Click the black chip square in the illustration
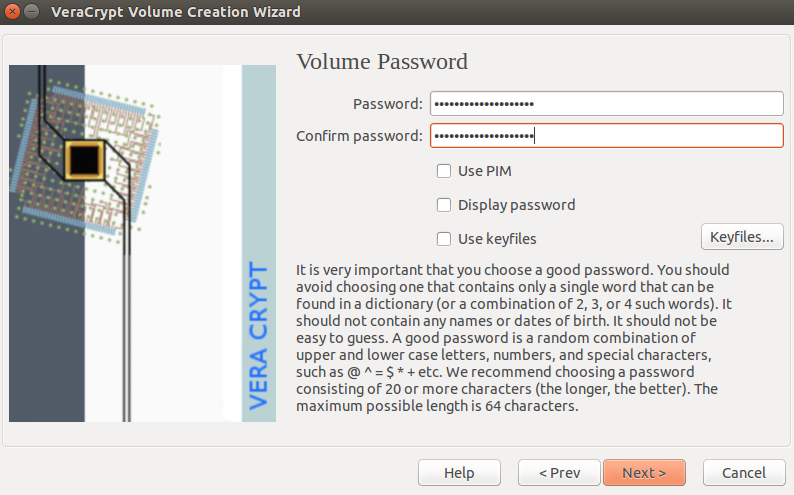794x495 pixels. pos(85,160)
